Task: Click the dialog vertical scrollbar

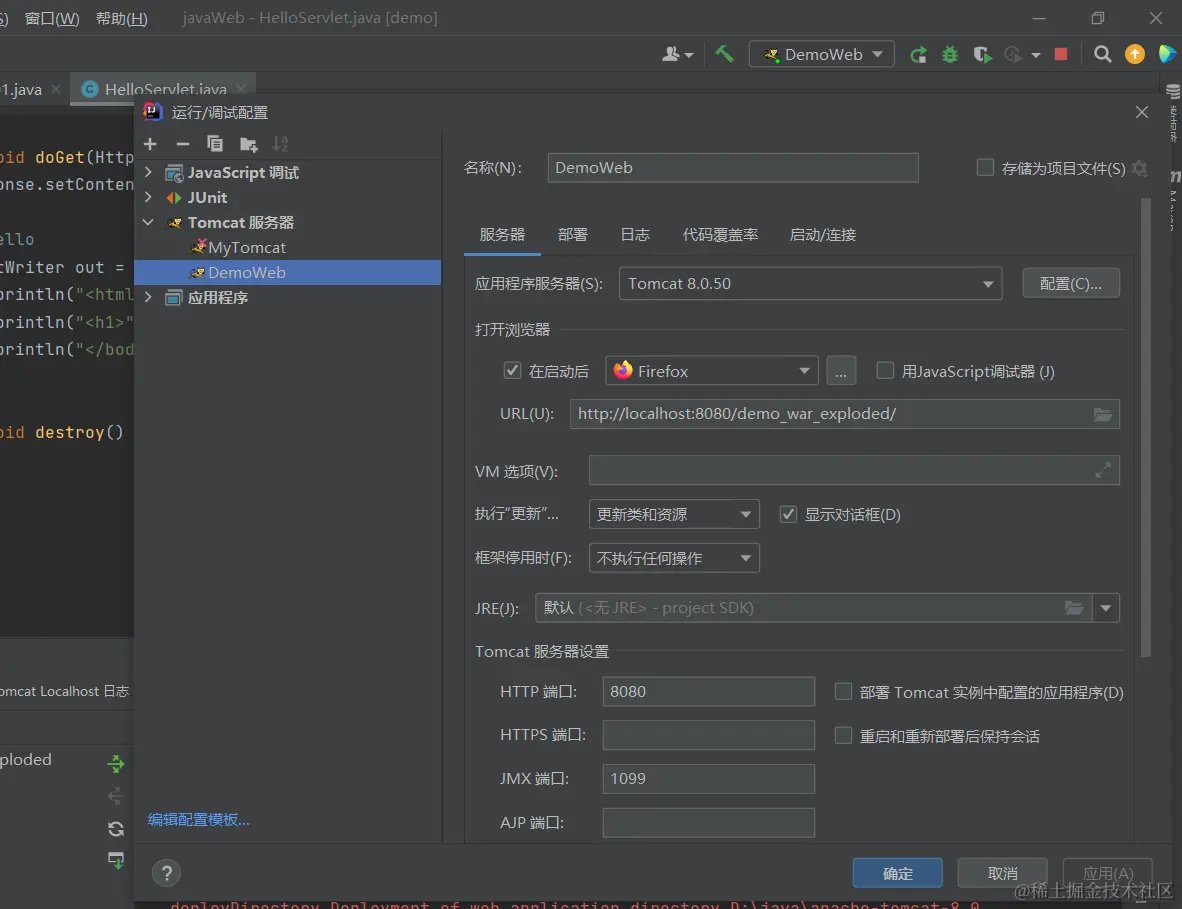Action: 1146,427
